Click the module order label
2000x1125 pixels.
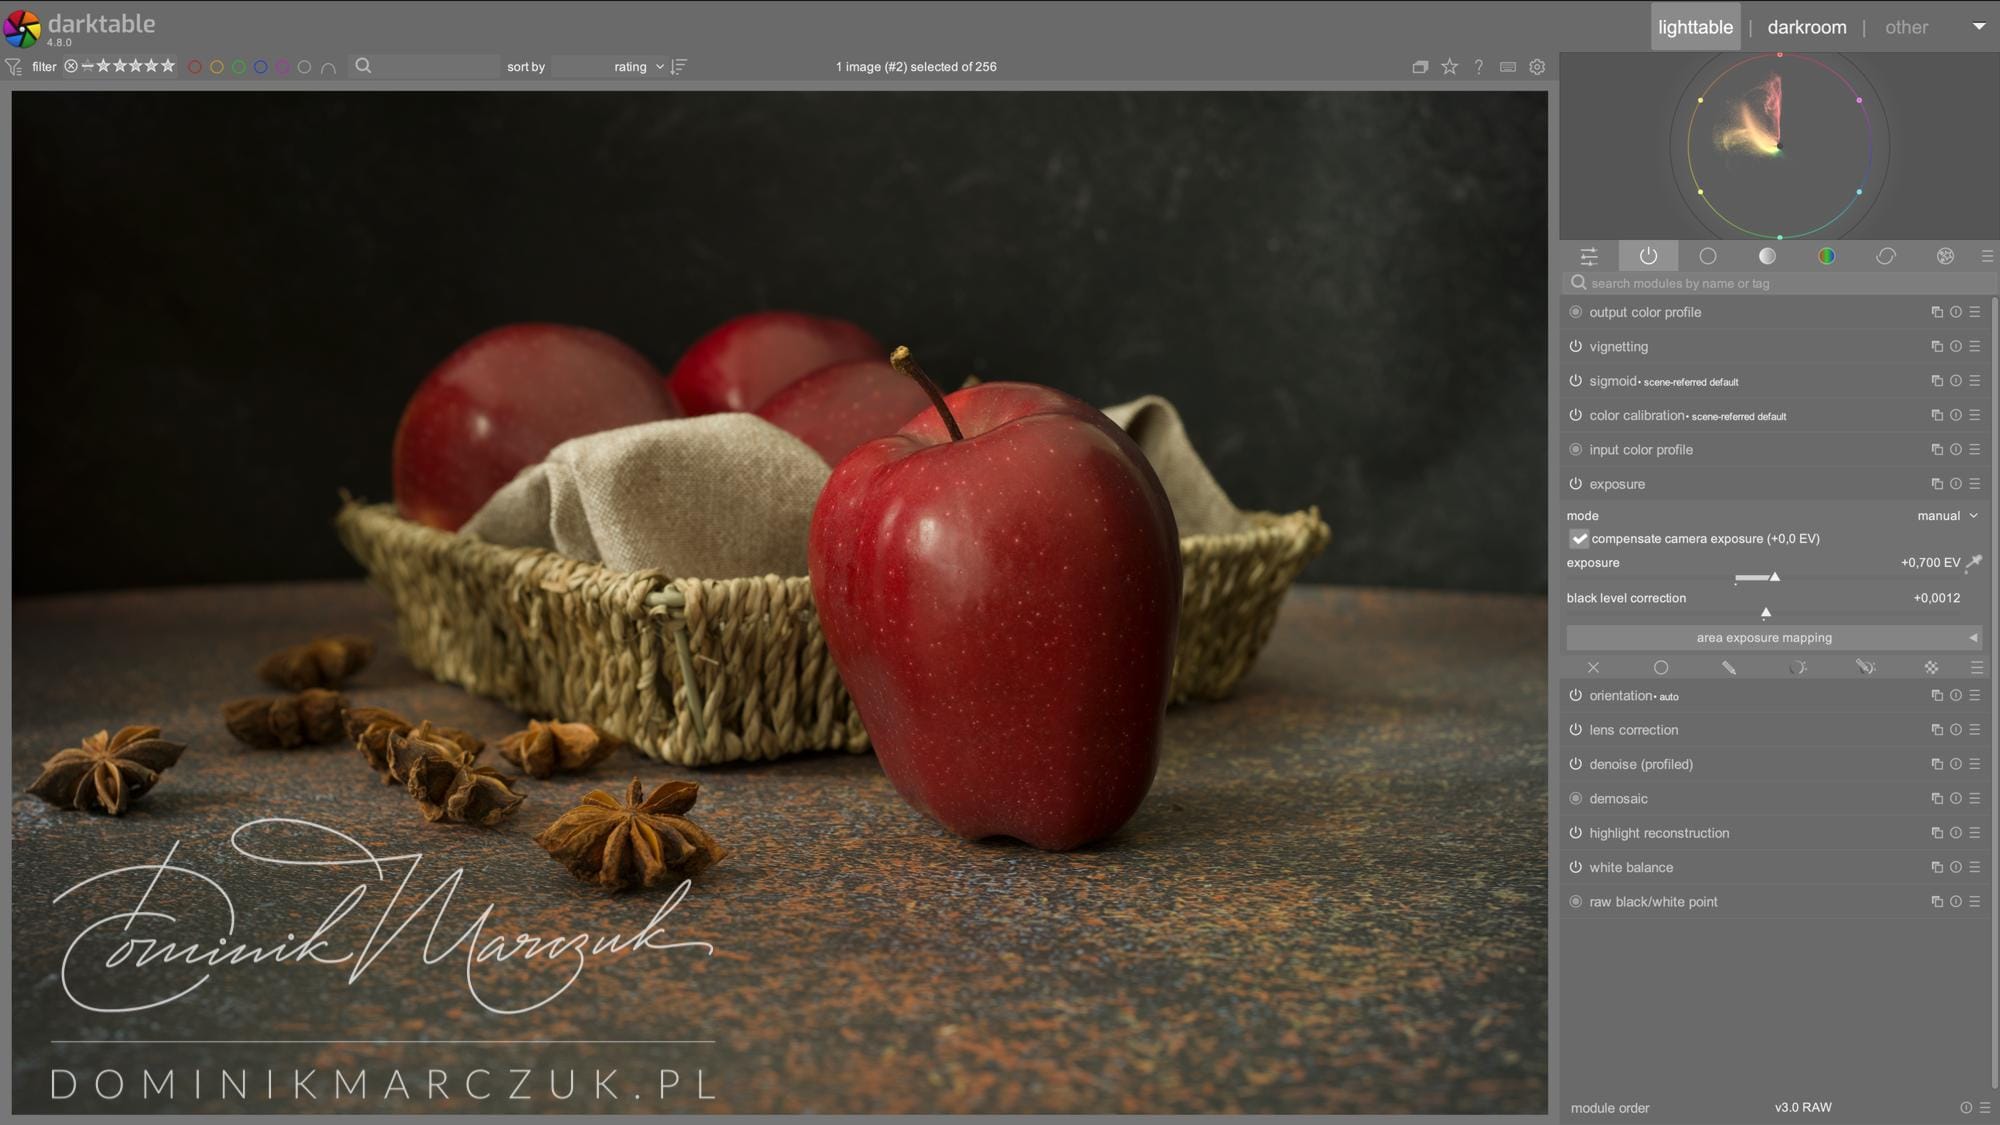point(1609,1108)
